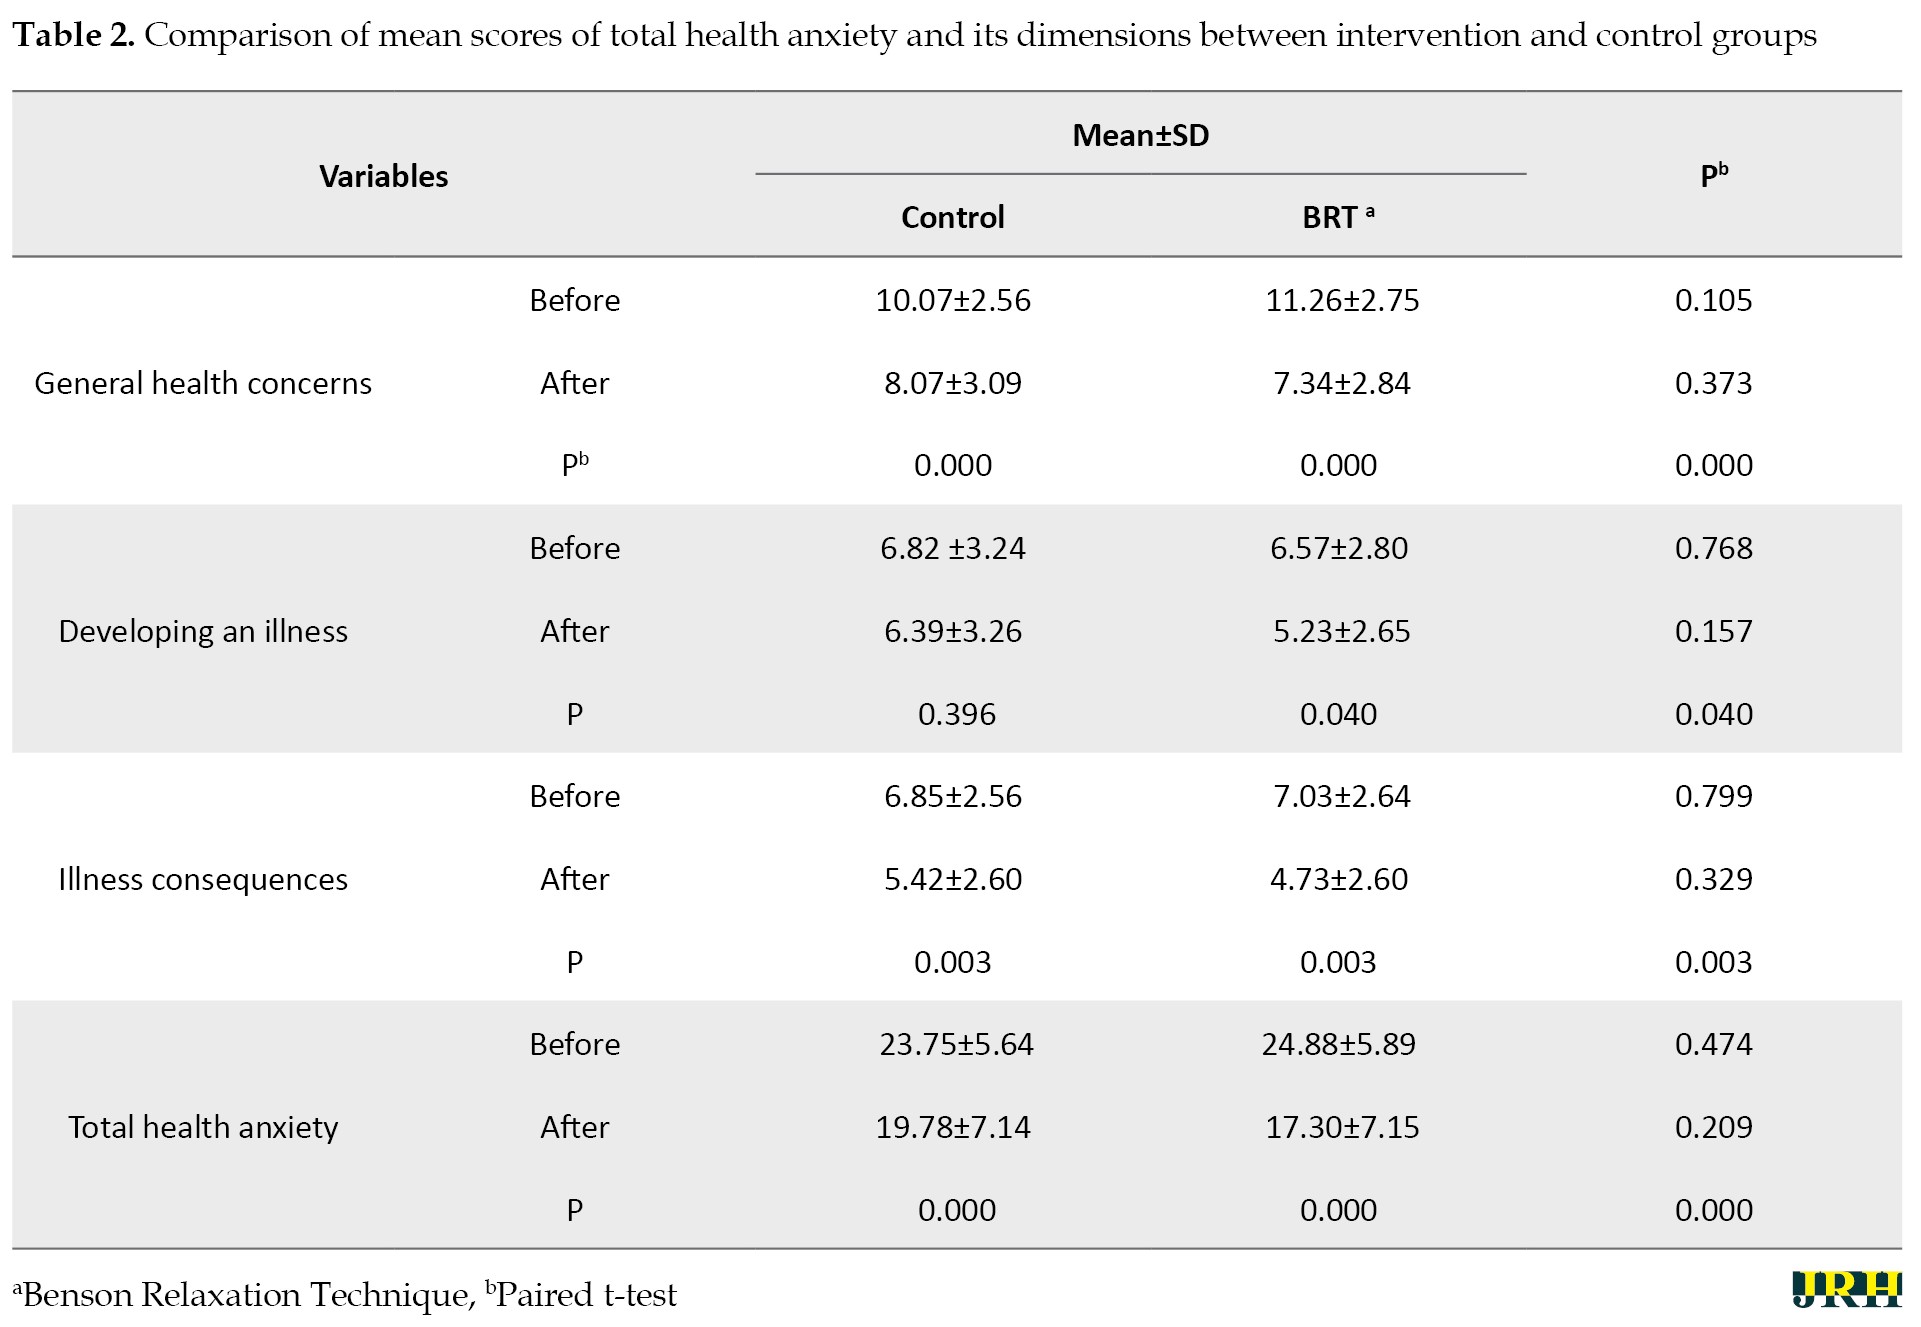Viewport: 1921px width, 1327px height.
Task: Click the JRH journal logo
Action: (x=1846, y=1288)
